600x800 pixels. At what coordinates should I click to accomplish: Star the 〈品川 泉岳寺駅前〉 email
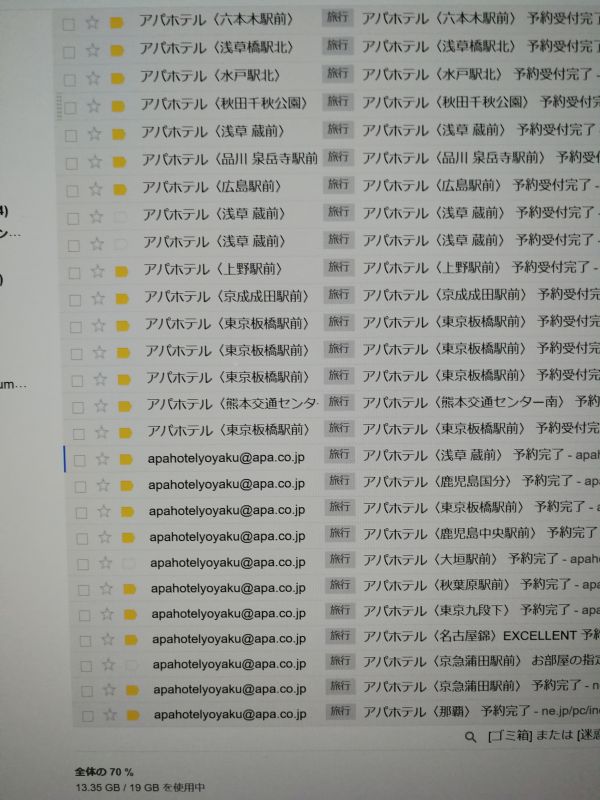(95, 162)
